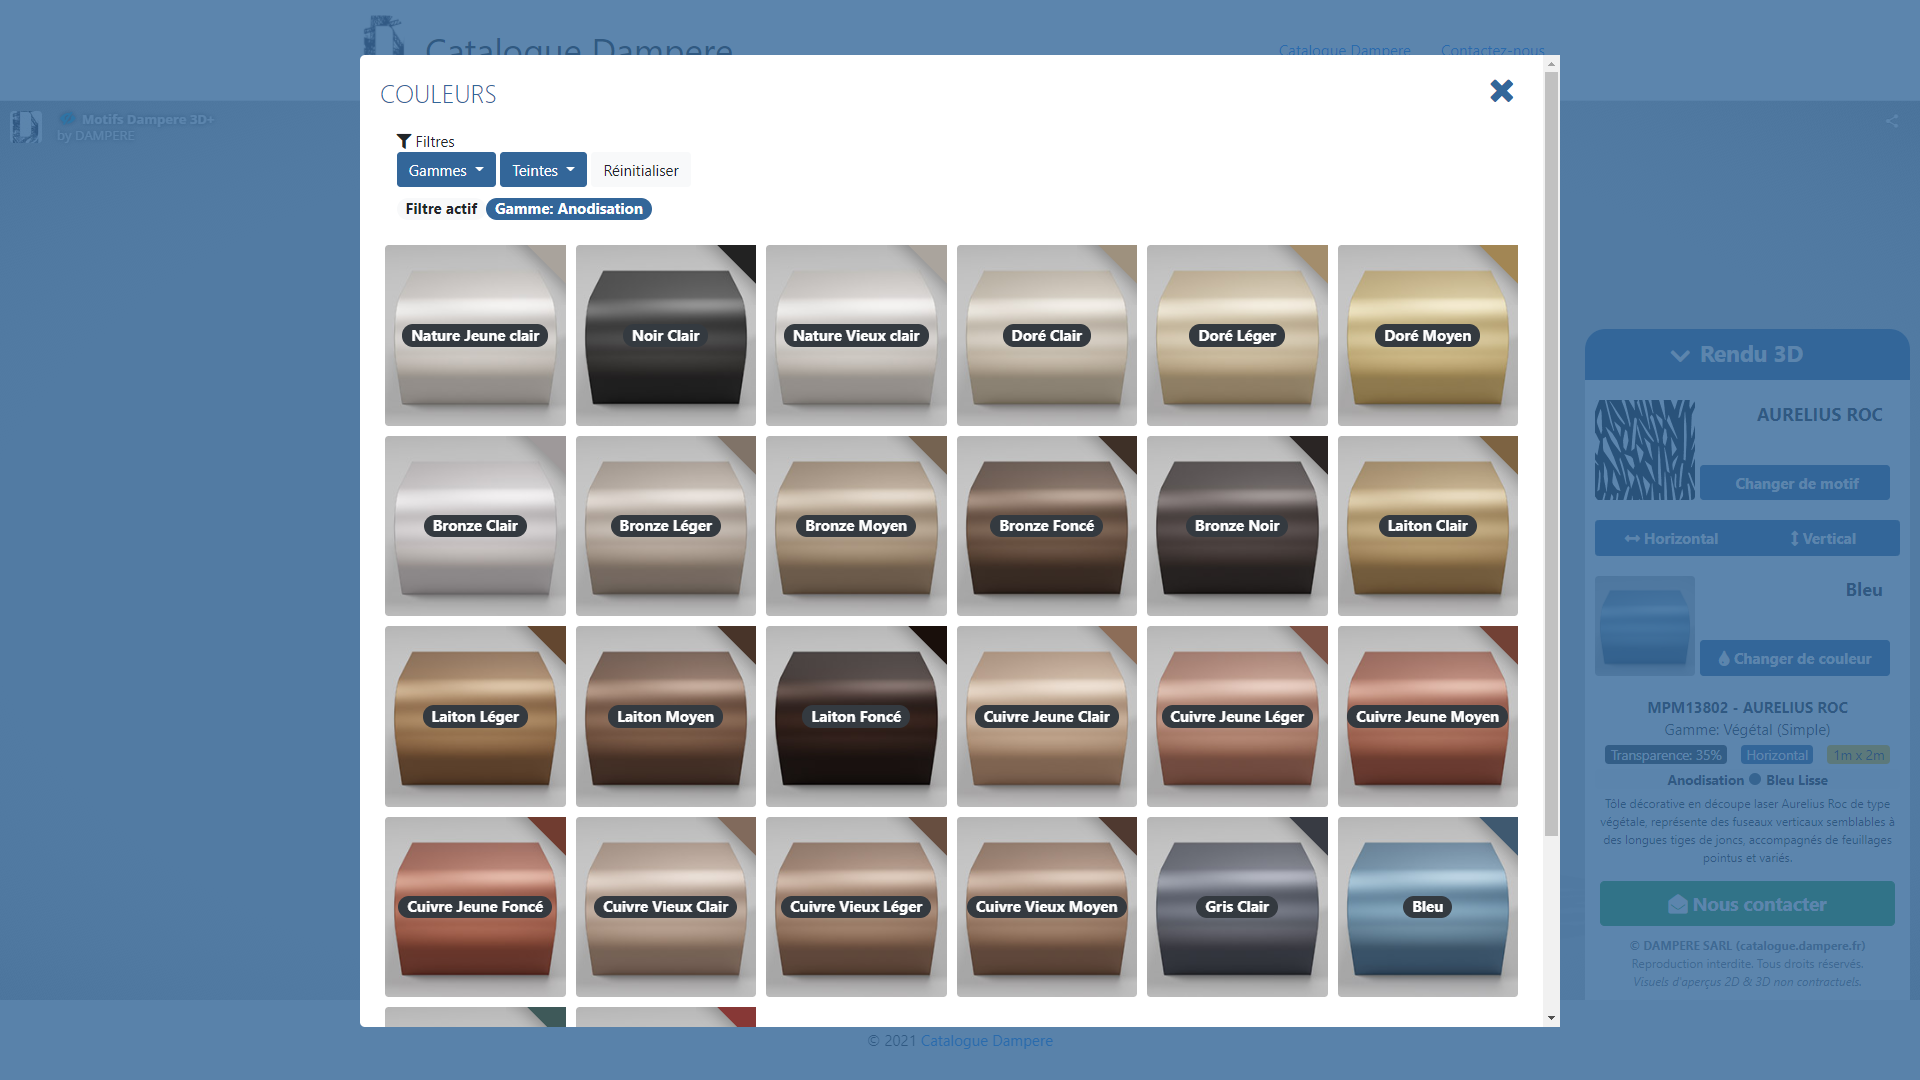
Task: Click the Motifs Dampere 3D+ logo icon
Action: click(x=26, y=126)
